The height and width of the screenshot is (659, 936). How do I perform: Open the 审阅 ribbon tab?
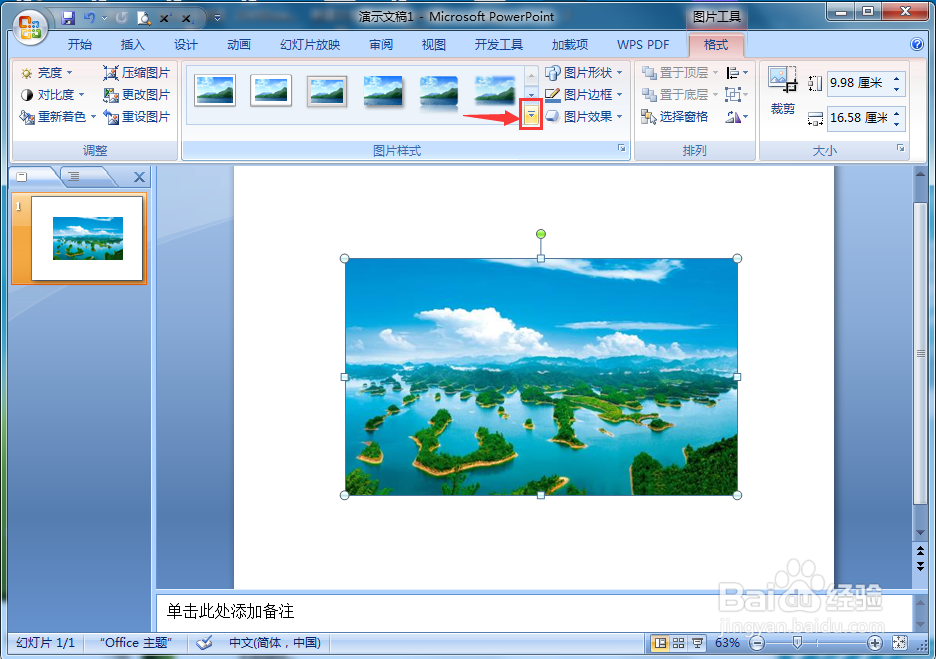pyautogui.click(x=381, y=45)
